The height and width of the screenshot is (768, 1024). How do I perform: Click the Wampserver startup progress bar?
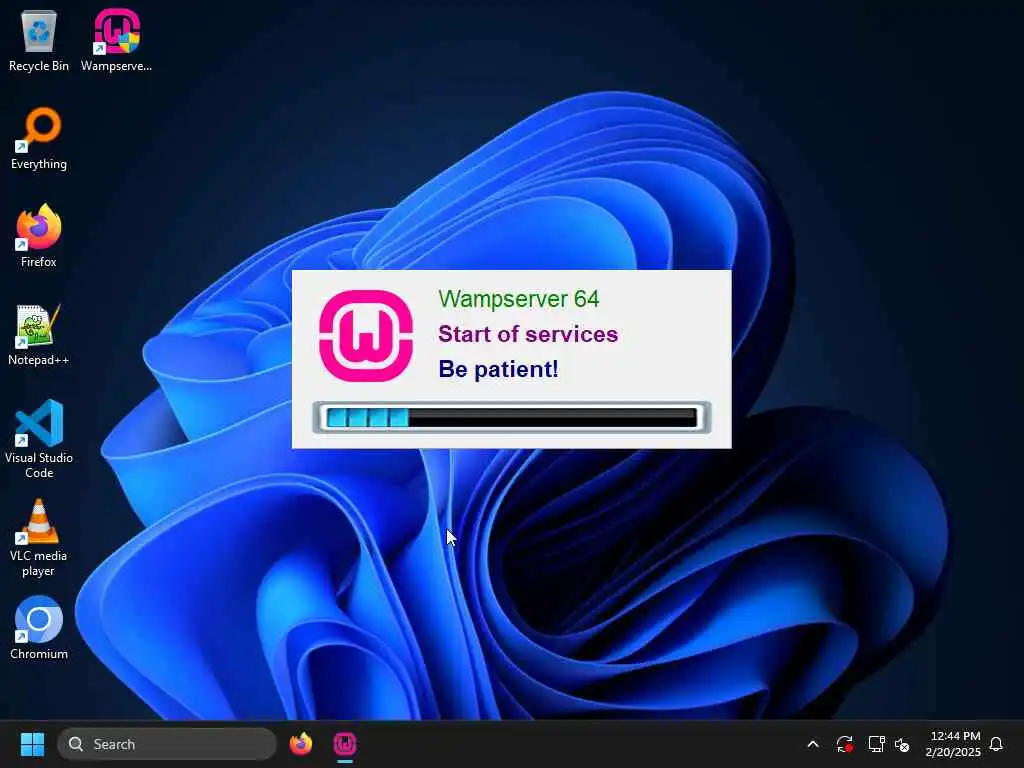pos(512,417)
